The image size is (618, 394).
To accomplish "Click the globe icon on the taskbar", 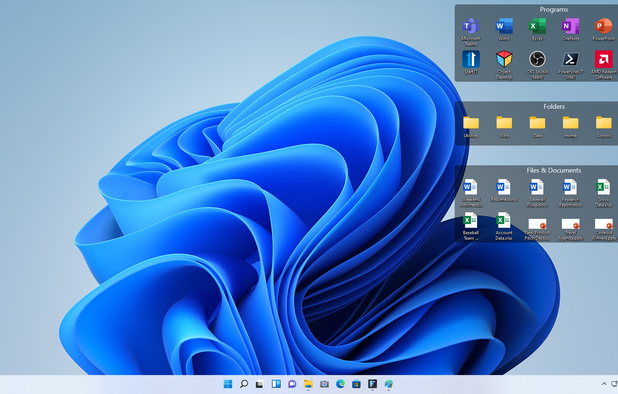I will click(389, 384).
